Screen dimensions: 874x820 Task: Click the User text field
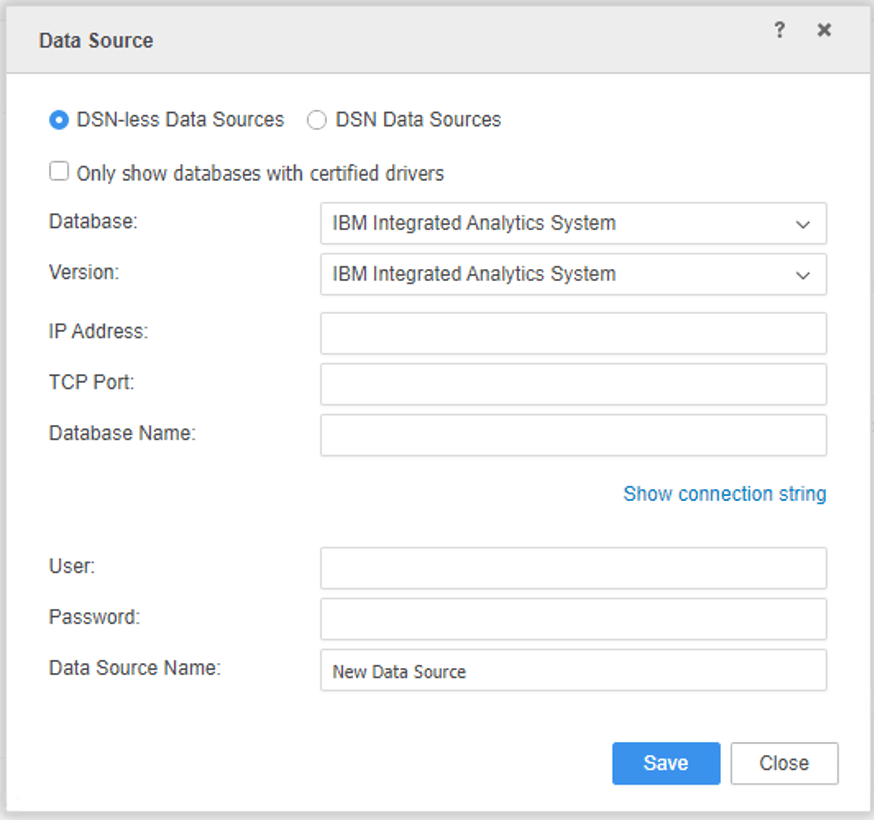pos(573,568)
